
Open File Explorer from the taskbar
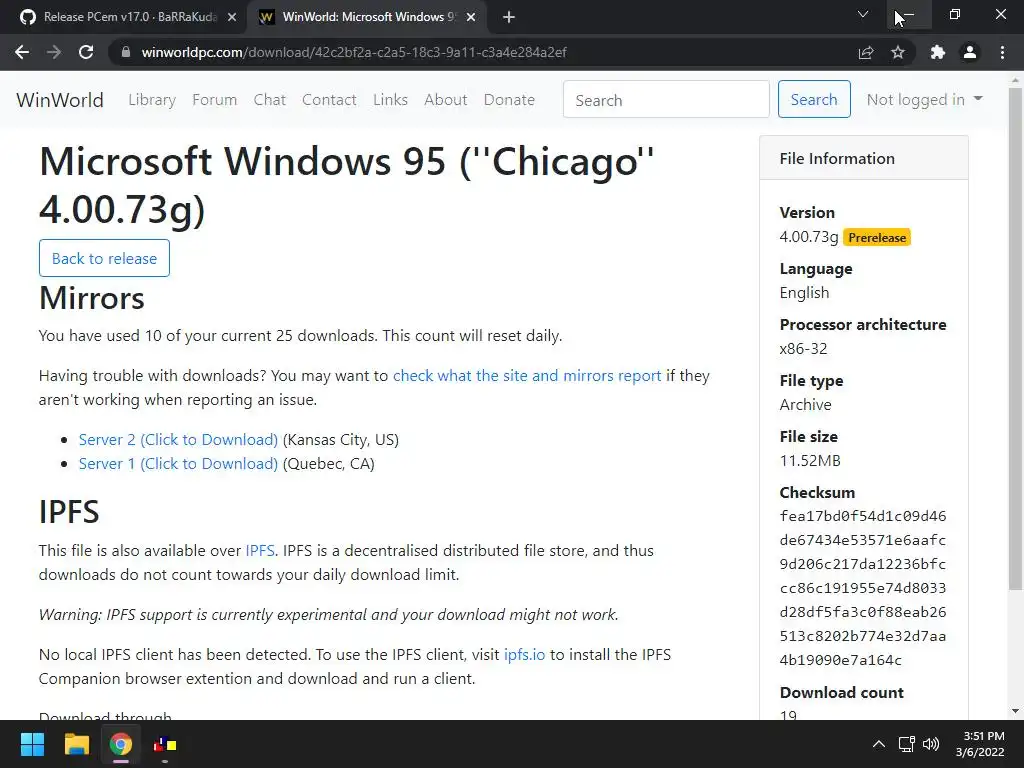[x=76, y=744]
